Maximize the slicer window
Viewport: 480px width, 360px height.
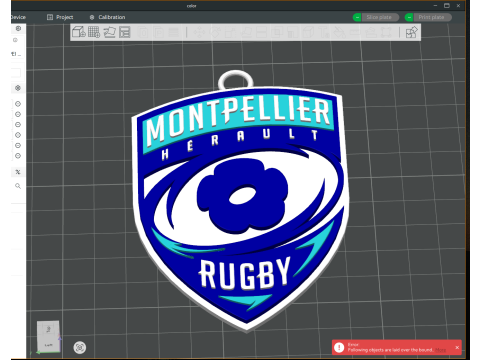[447, 5]
